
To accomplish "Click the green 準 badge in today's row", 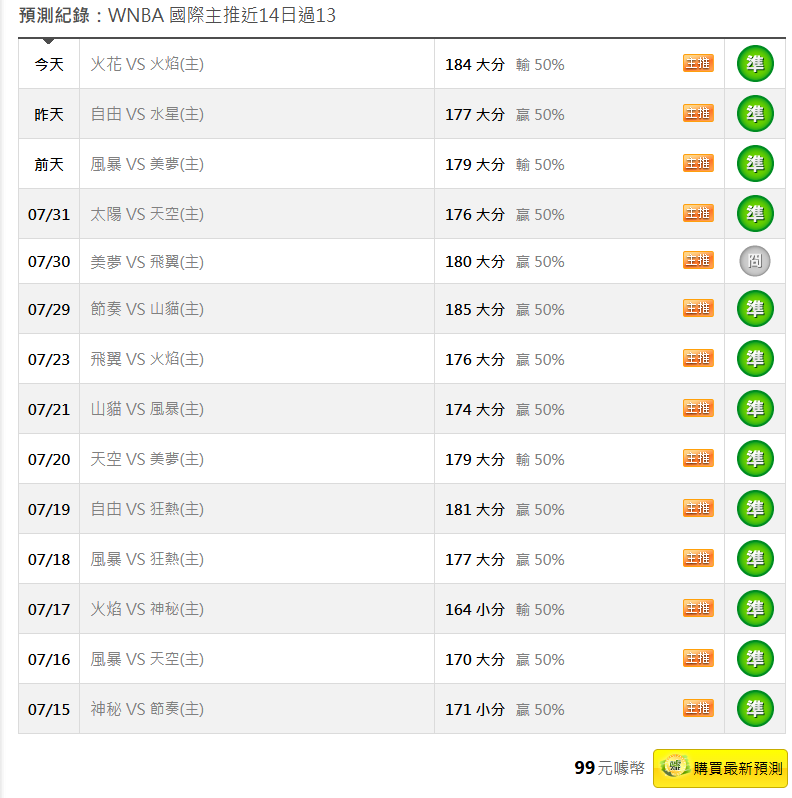I will pyautogui.click(x=755, y=64).
